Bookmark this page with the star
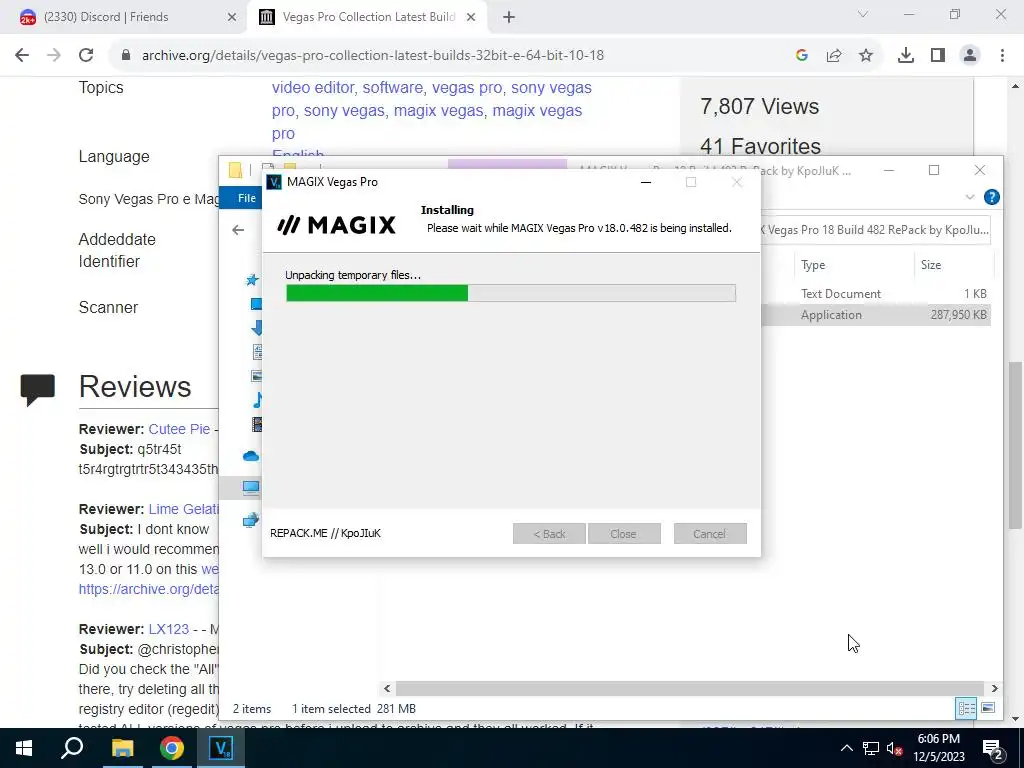 coord(866,56)
